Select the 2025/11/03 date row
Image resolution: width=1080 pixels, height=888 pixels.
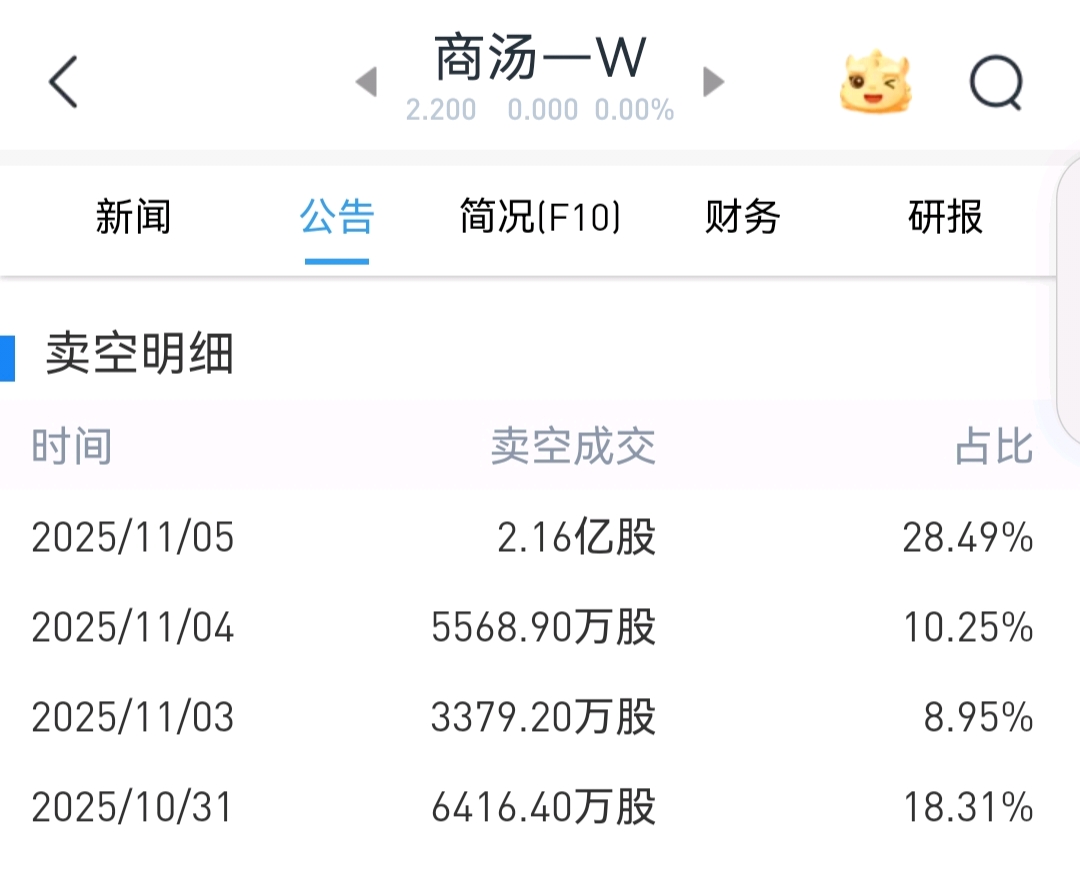coord(540,717)
